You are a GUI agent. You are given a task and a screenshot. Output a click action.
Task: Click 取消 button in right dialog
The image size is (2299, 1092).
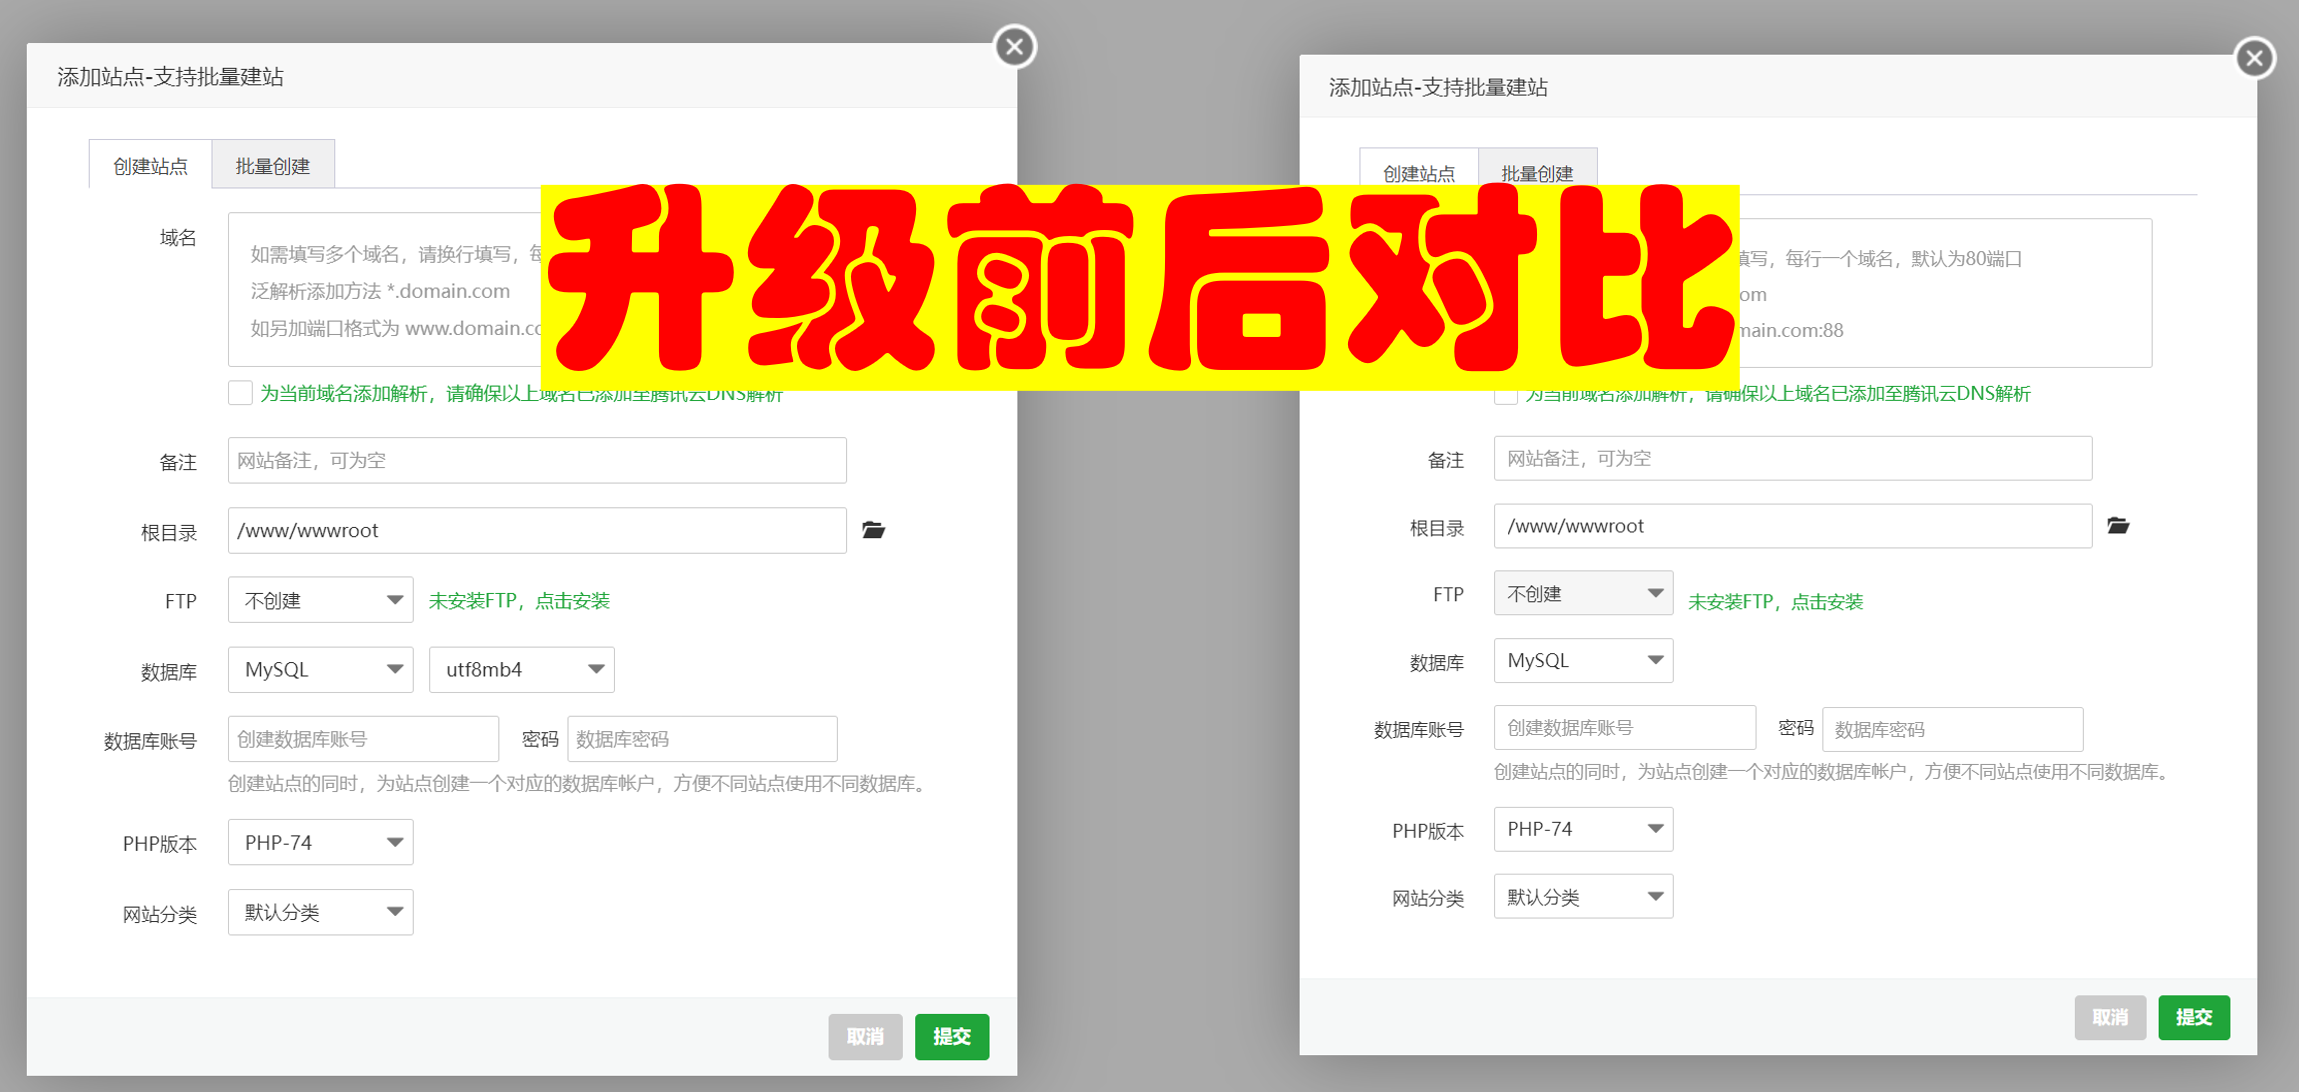2110,1017
